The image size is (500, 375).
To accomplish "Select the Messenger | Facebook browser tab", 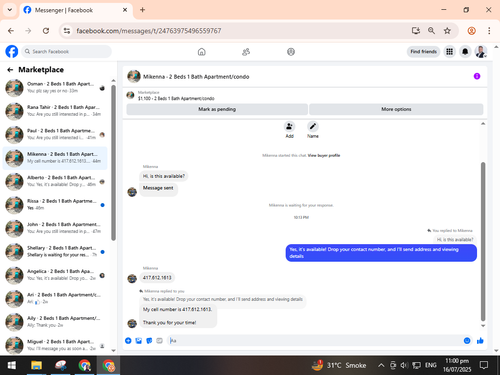I will click(x=76, y=10).
